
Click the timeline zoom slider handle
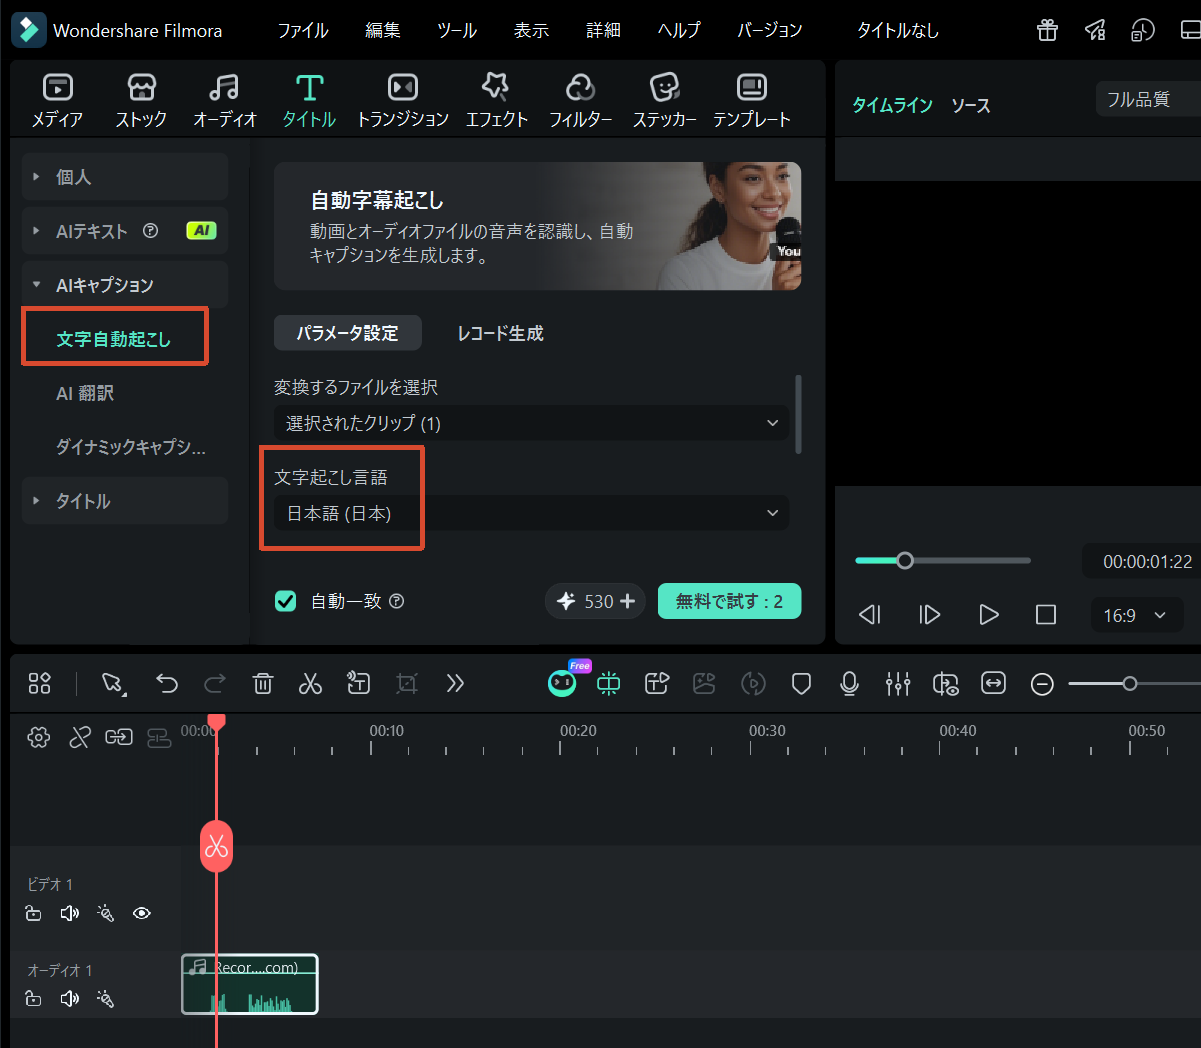pos(1129,684)
